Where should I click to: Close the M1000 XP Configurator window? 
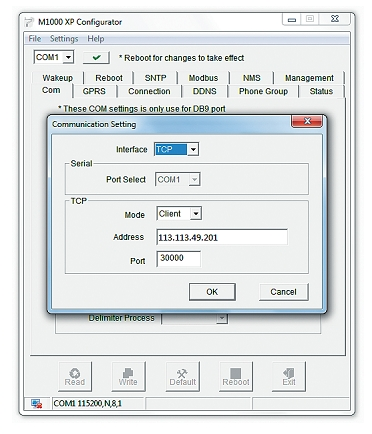tap(335, 19)
